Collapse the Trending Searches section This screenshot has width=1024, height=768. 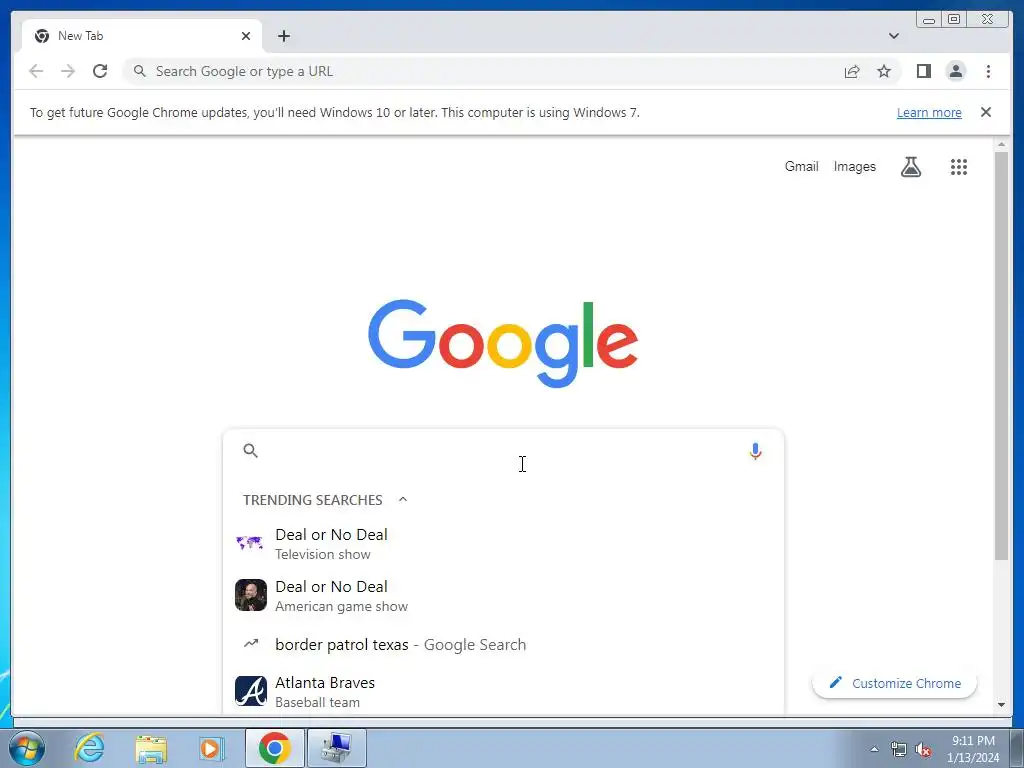[403, 500]
